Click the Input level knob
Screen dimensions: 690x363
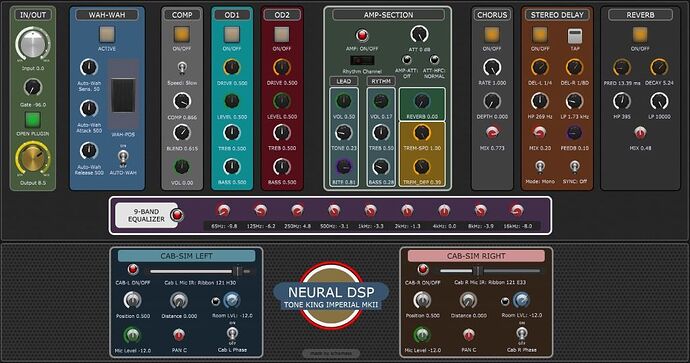33,44
